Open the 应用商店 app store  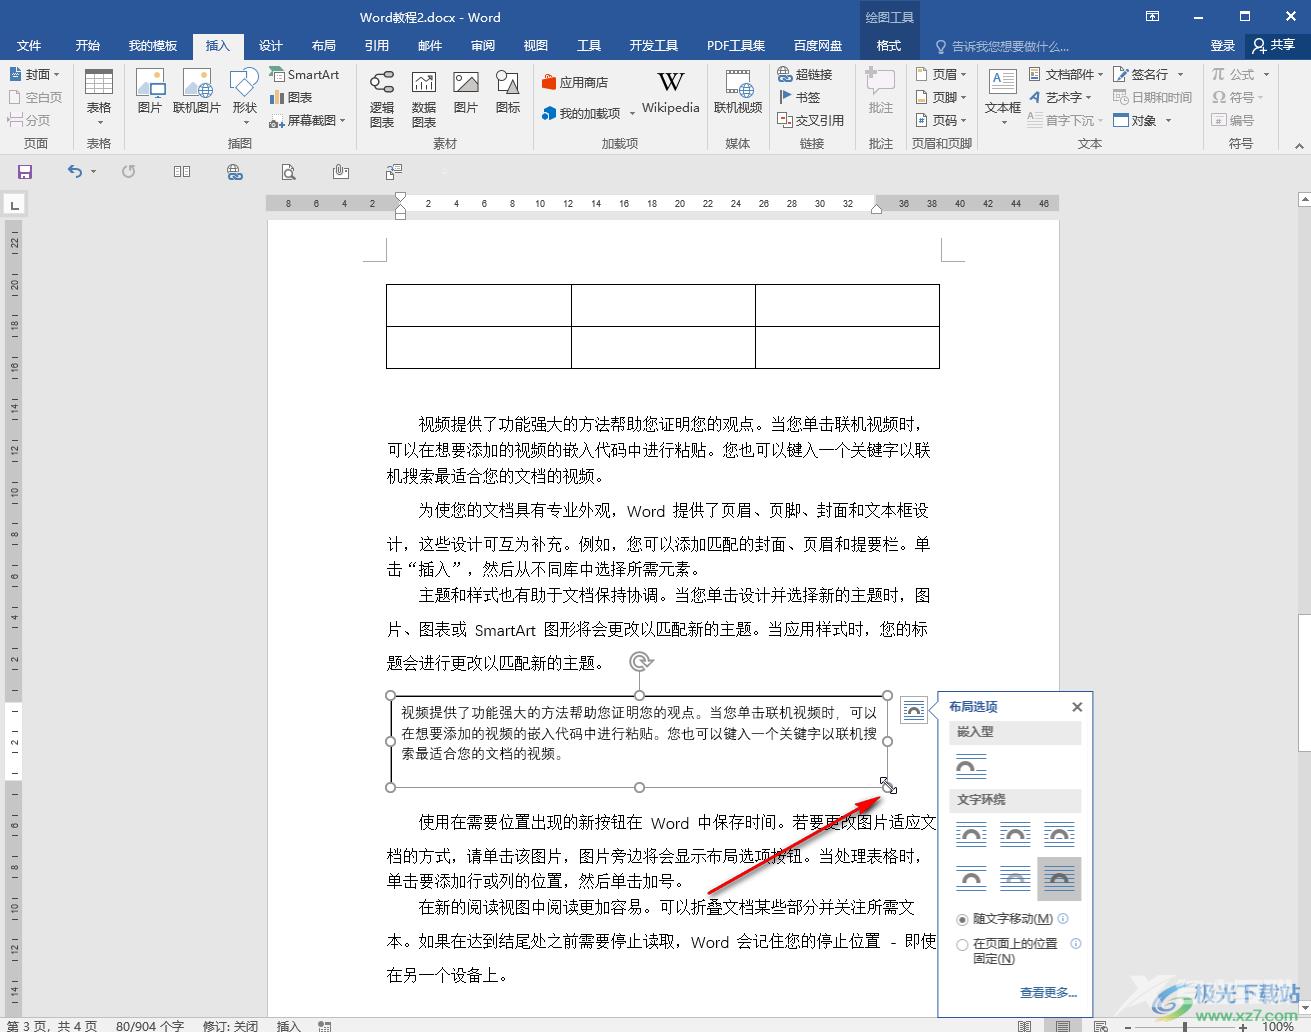point(575,82)
